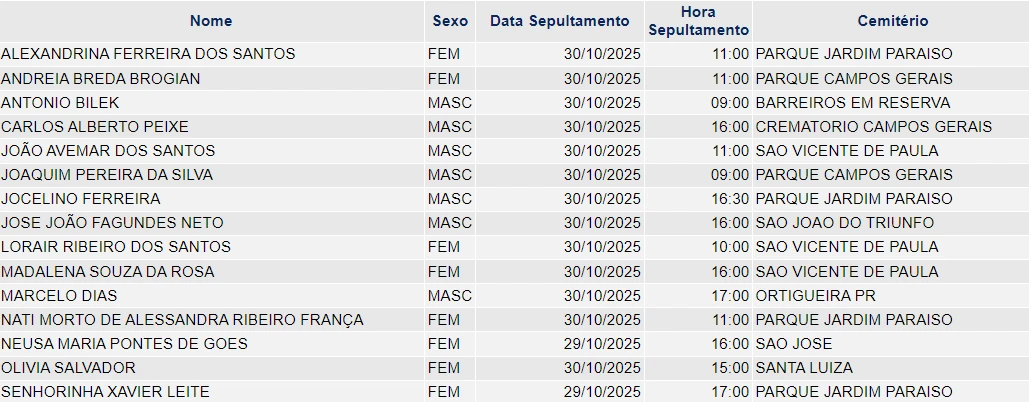Select JOAQUIM PEREIRA DA SILVA name
The width and height of the screenshot is (1029, 402).
[x=107, y=174]
